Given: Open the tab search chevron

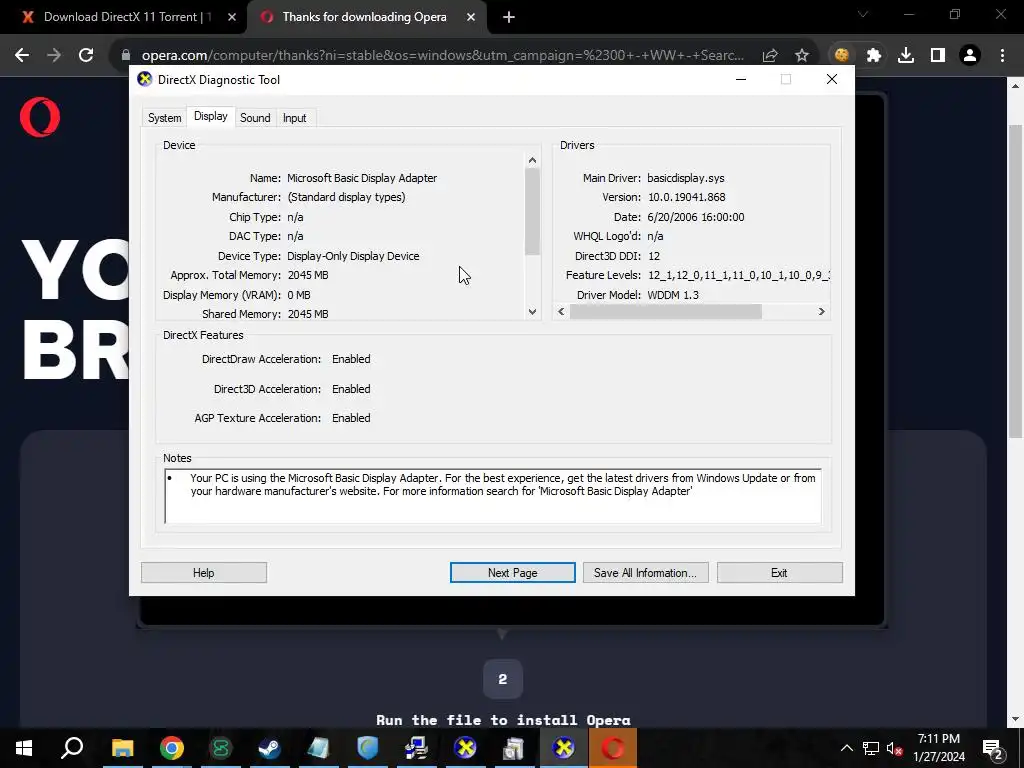Looking at the screenshot, I should click(863, 14).
